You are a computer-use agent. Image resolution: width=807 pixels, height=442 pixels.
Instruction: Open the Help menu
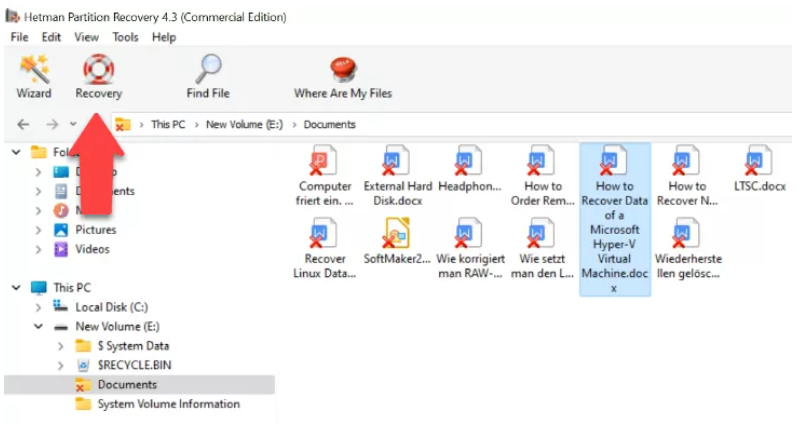point(164,37)
